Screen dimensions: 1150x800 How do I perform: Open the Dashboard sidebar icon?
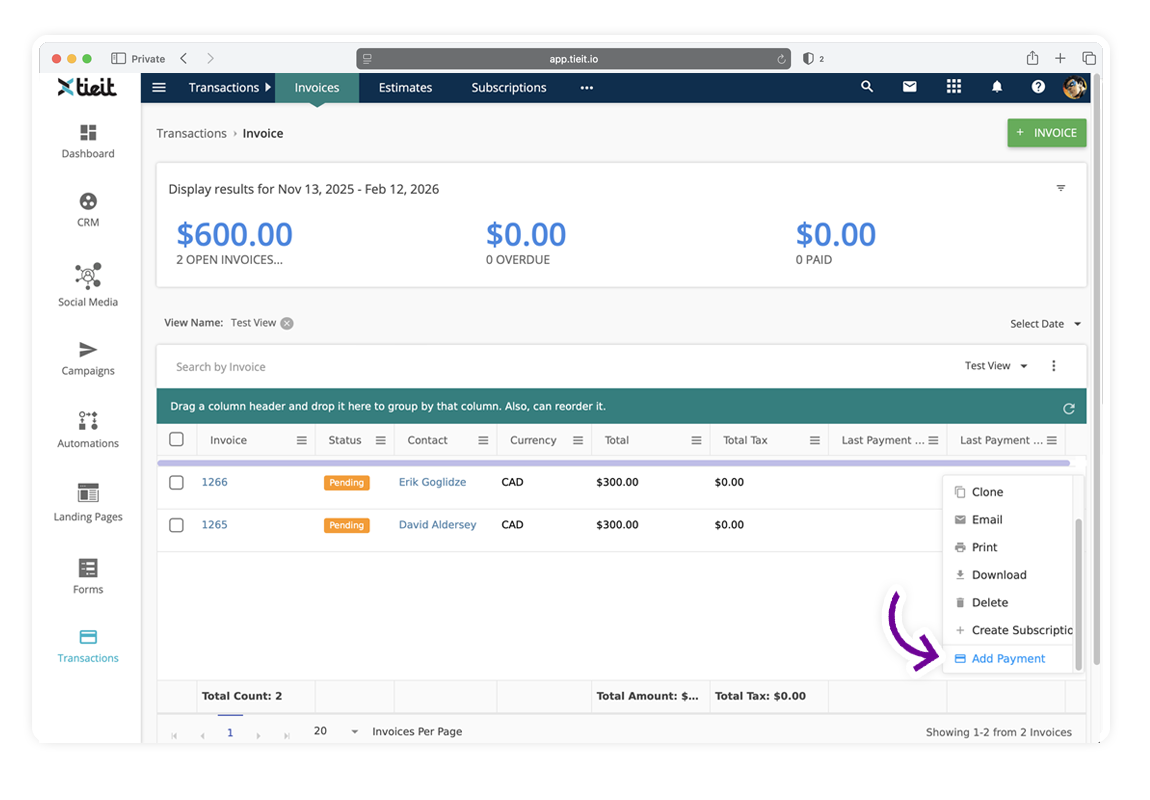[88, 133]
